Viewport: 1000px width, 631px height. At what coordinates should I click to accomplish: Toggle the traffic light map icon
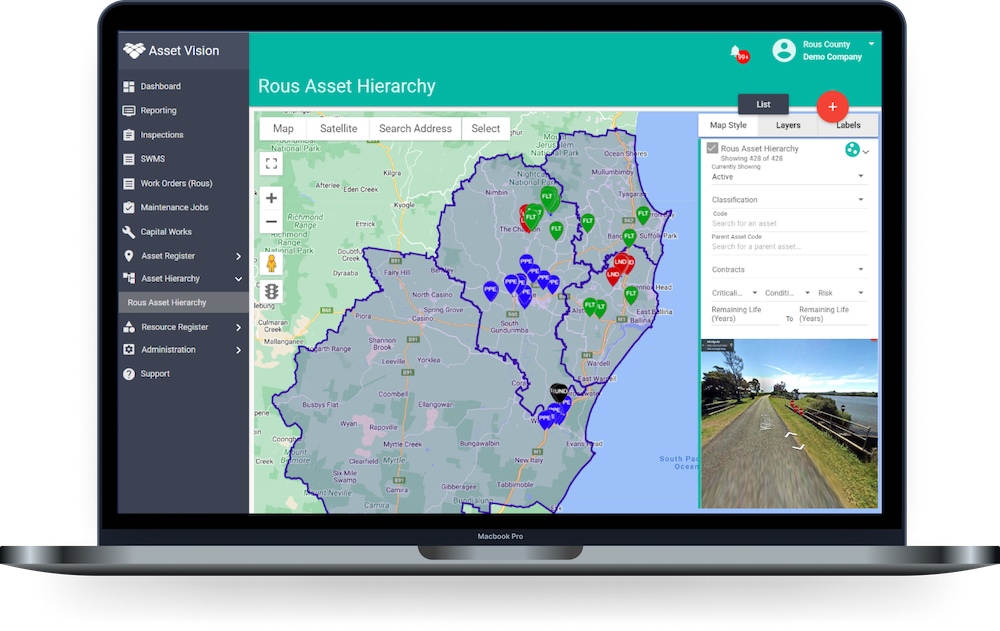[271, 292]
